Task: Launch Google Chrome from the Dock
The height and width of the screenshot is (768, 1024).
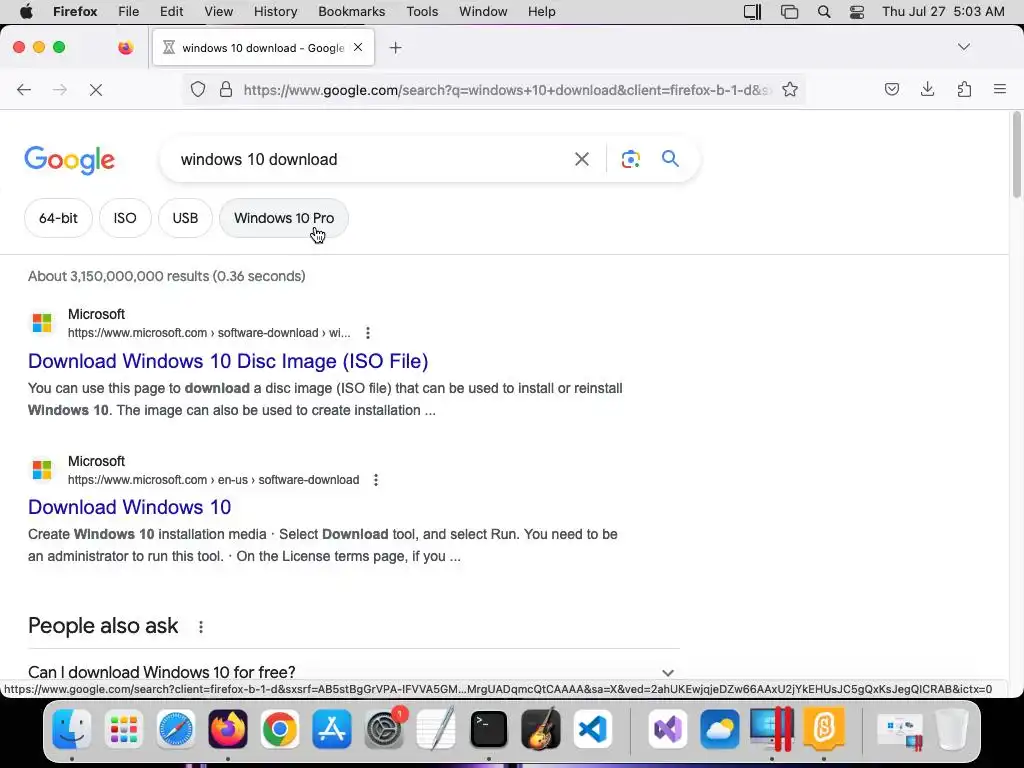Action: click(x=280, y=729)
